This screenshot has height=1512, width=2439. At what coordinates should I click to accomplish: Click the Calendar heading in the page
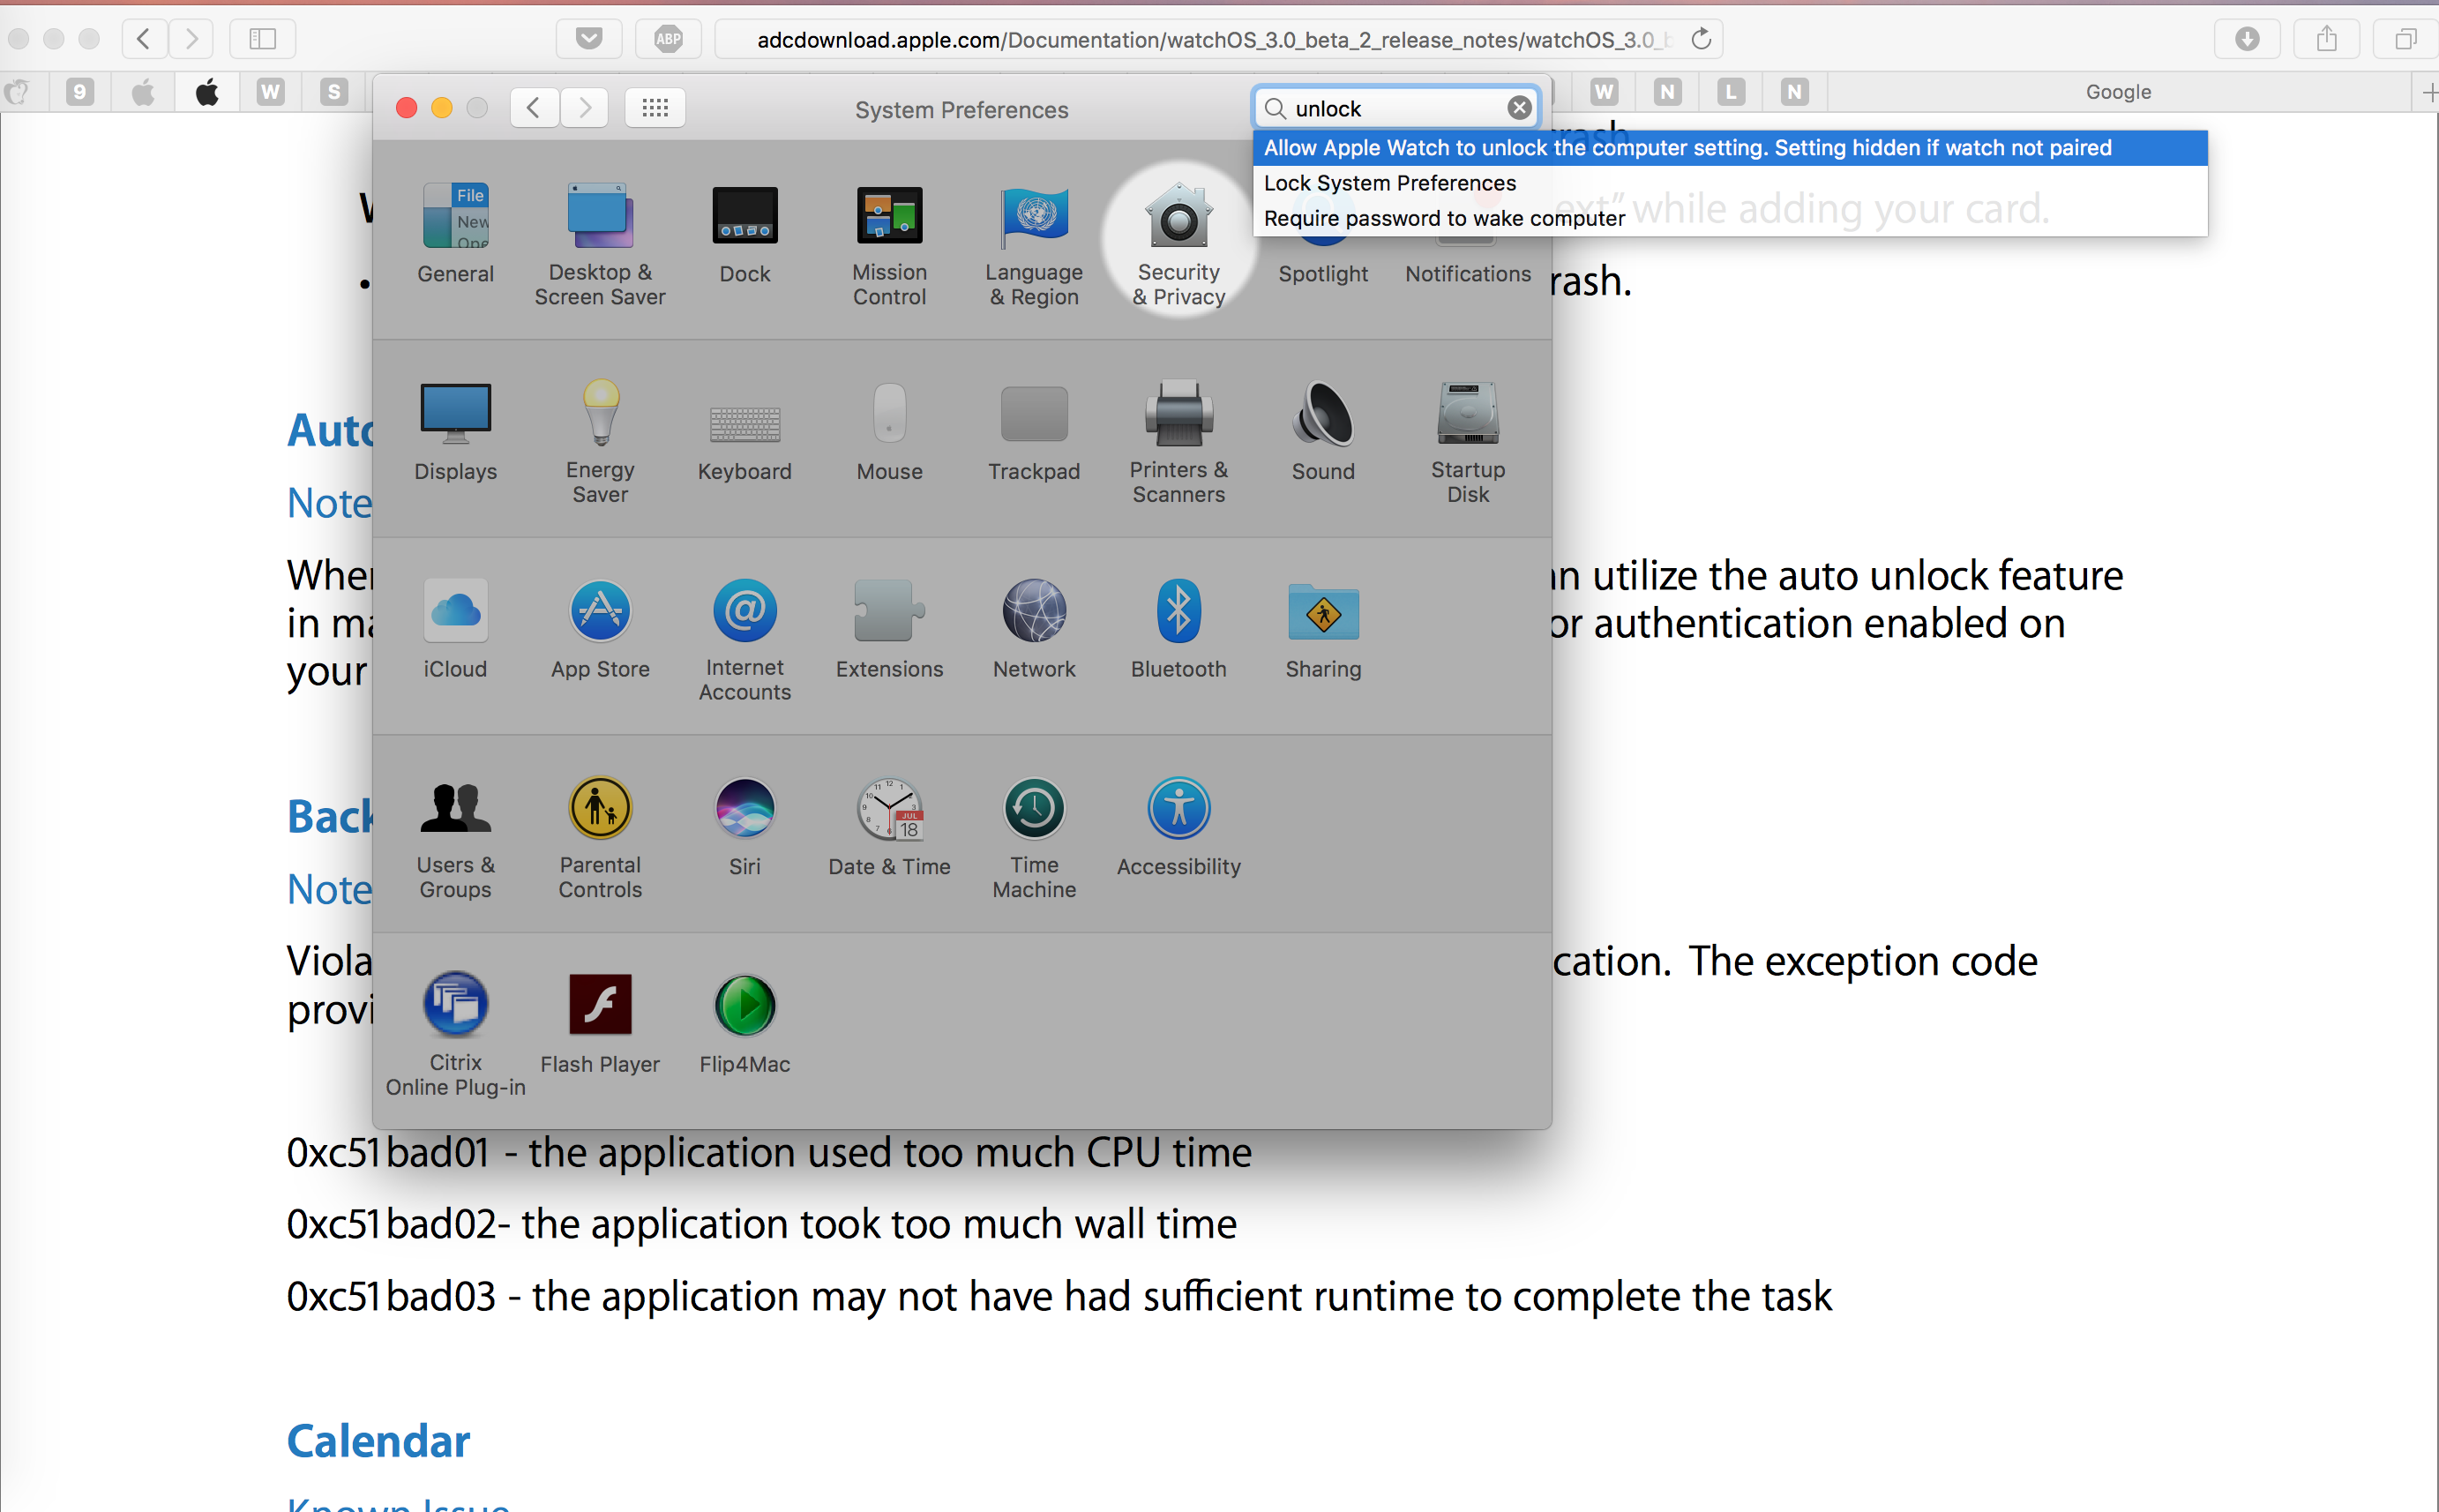[378, 1441]
